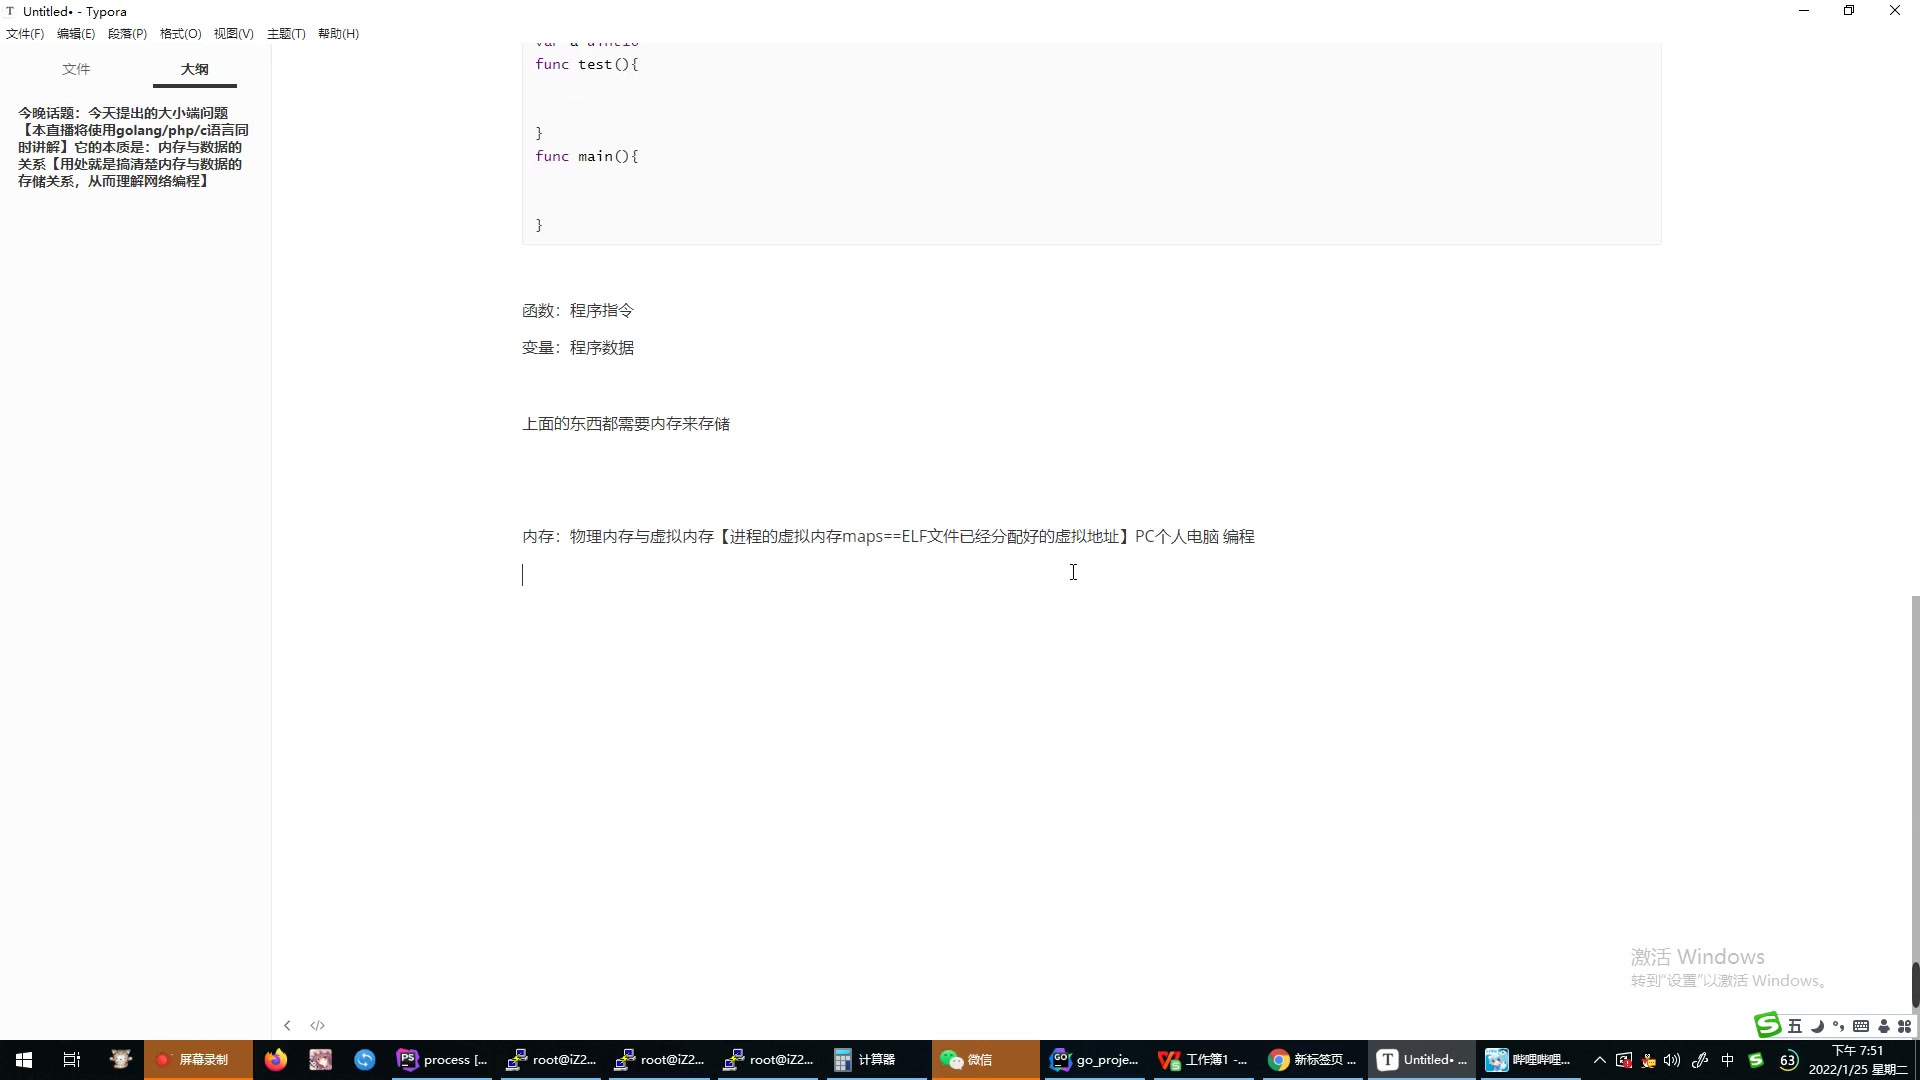
Task: Switch to Typora Untitled taskbar button
Action: coord(1421,1060)
